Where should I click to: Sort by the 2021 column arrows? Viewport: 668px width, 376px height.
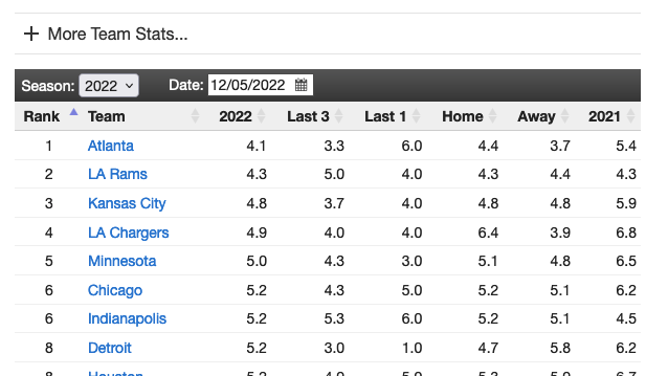[631, 116]
